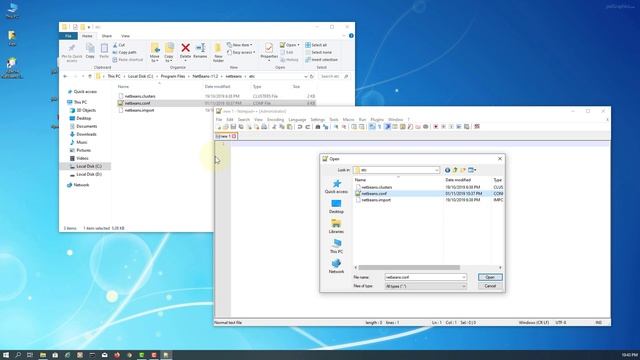Toggle Word wrap icon in Notepad++ toolbar
The image size is (640, 360).
pyautogui.click(x=372, y=127)
